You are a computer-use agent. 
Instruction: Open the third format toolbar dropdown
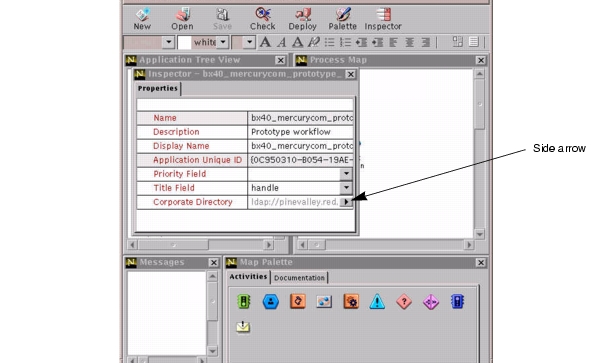[249, 42]
